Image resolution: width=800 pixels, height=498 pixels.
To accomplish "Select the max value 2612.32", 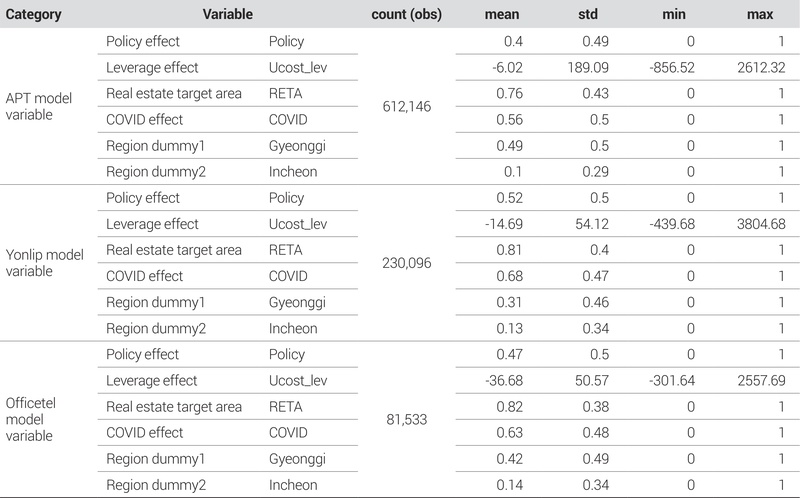I will click(758, 68).
